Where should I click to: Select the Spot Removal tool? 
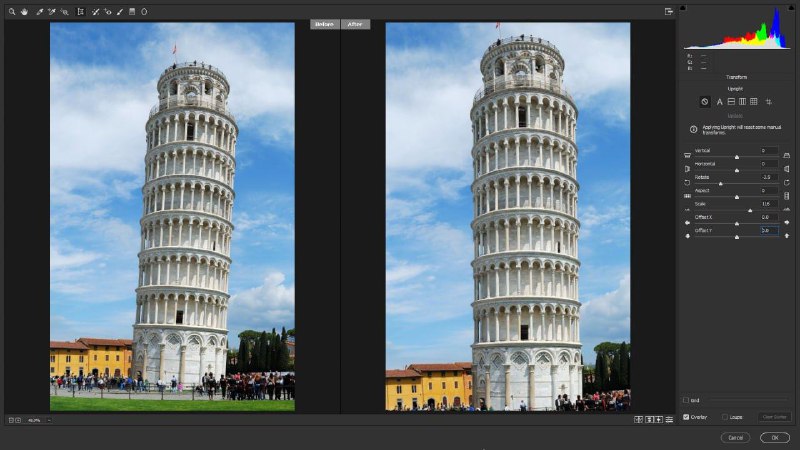95,11
